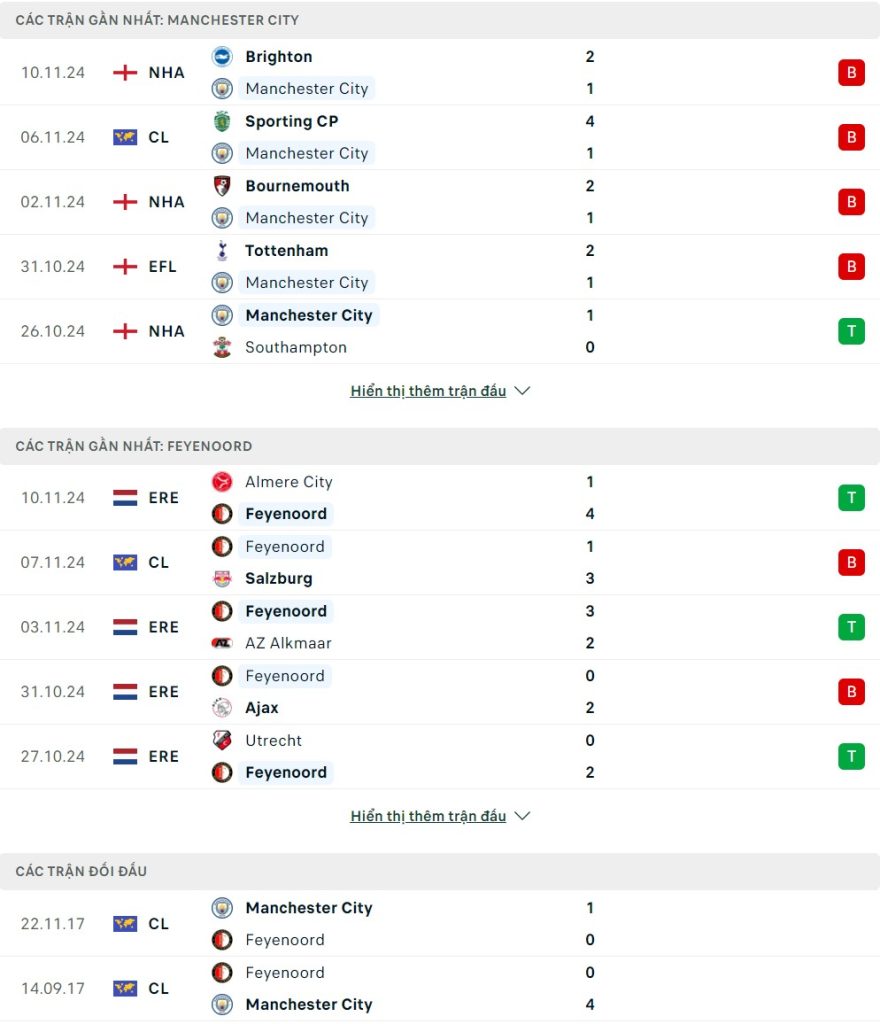
Task: Click the Sporting CP club crest
Action: click(x=222, y=121)
